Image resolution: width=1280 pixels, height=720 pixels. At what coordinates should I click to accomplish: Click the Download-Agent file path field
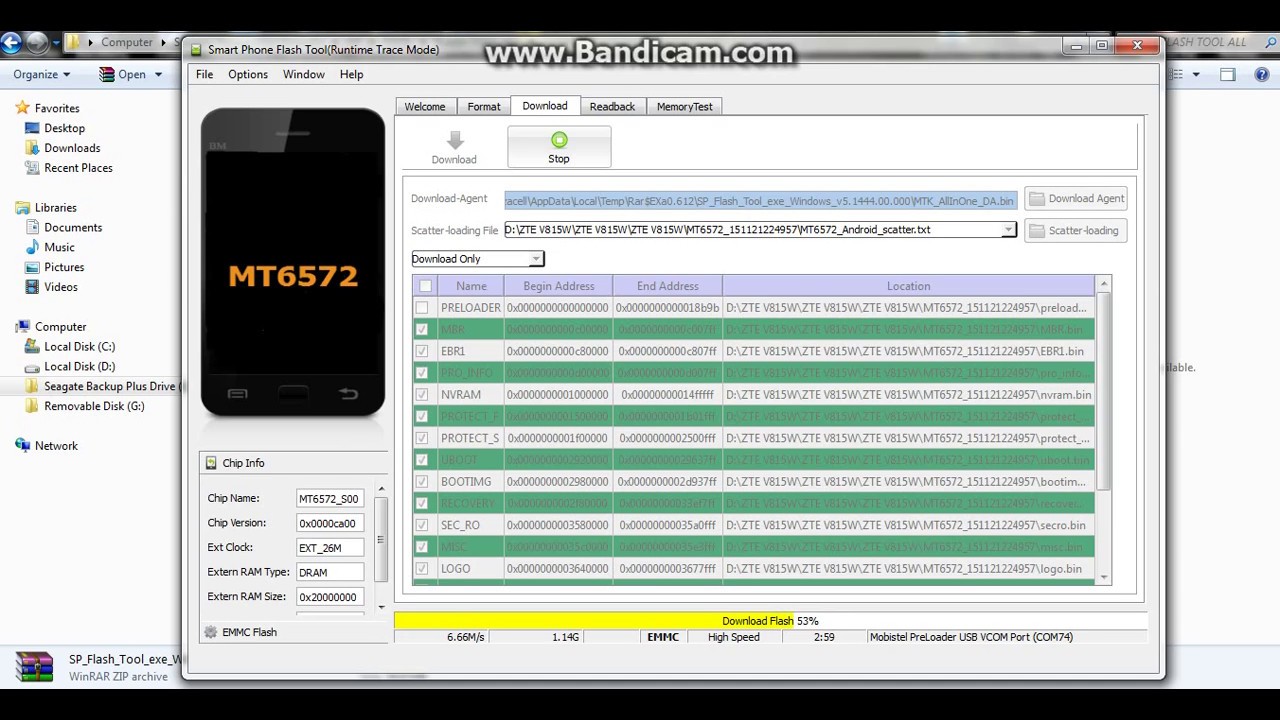tap(761, 200)
